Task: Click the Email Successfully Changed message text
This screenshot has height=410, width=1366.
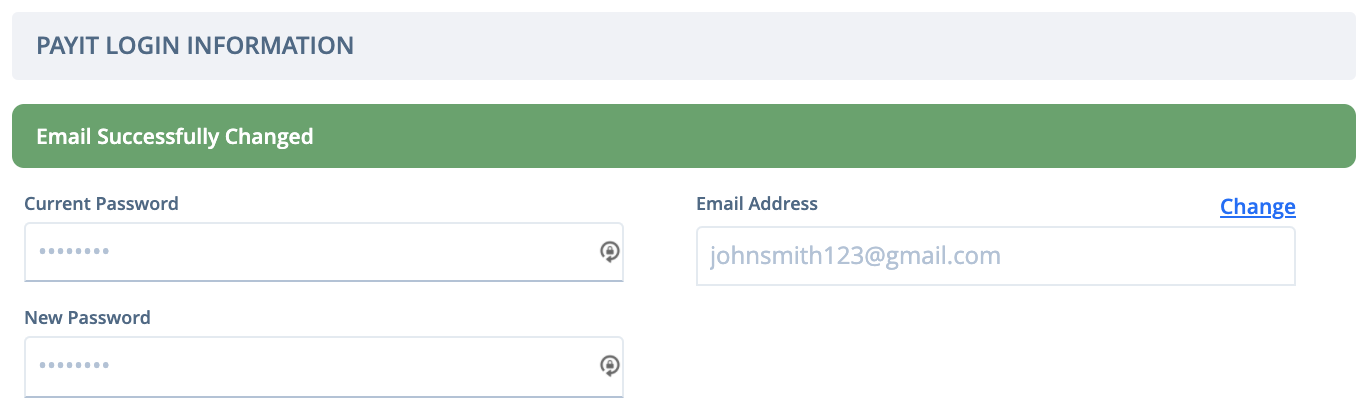Action: 175,137
